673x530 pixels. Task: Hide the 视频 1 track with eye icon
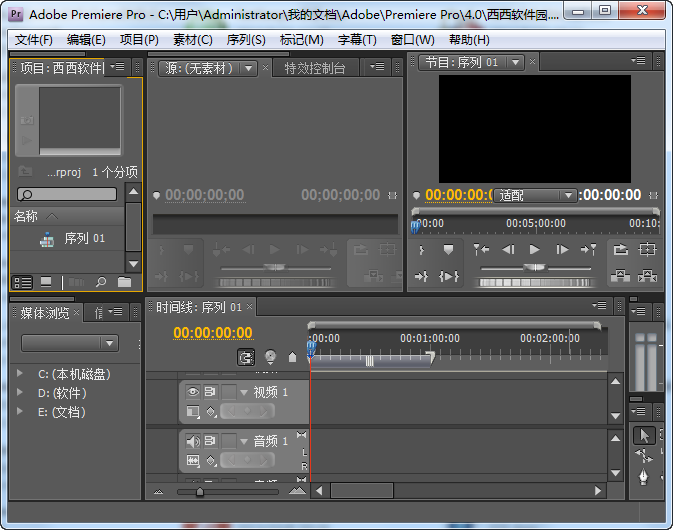pos(193,392)
